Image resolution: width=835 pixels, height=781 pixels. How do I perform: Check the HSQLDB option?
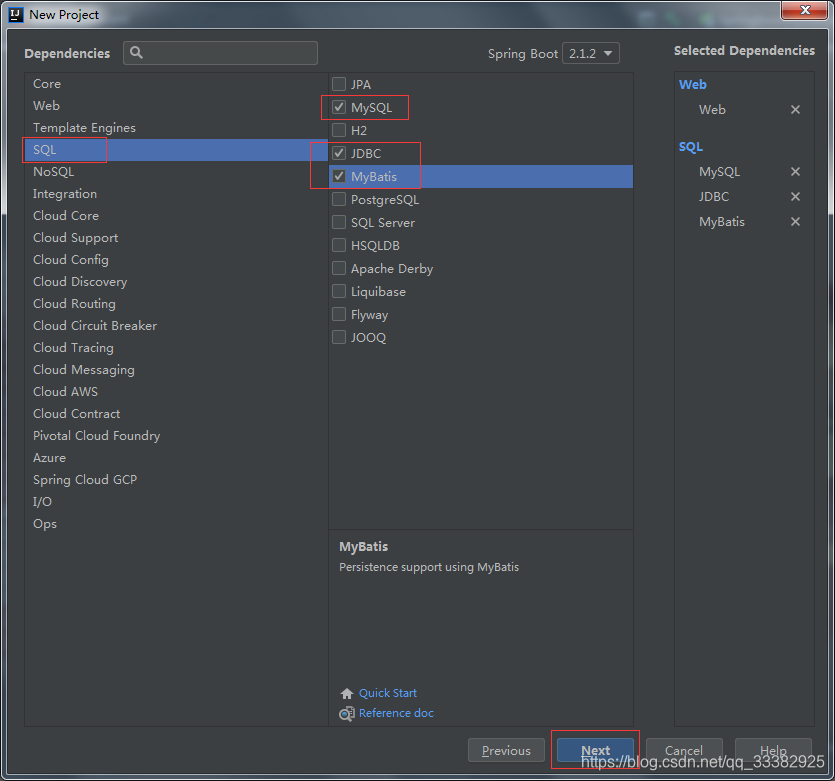[x=339, y=245]
